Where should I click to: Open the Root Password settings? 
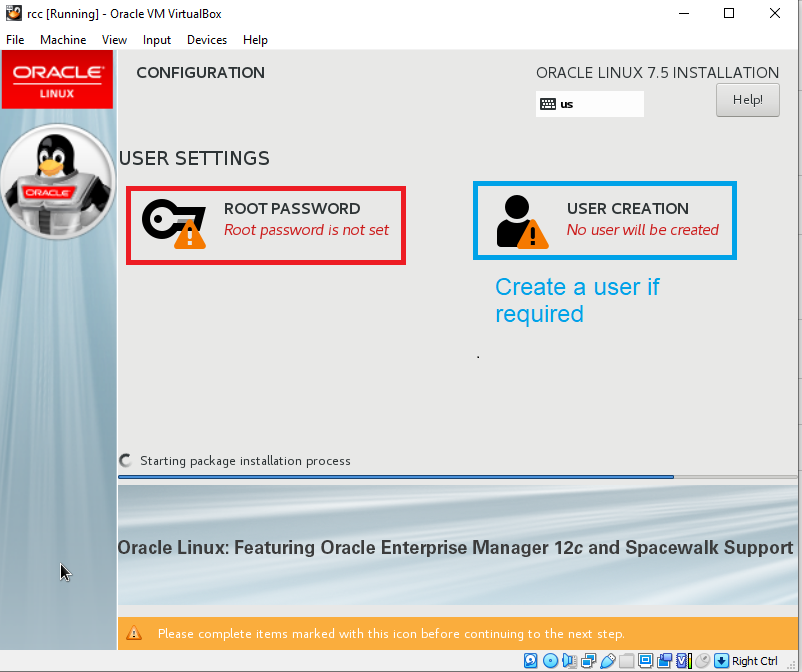(x=266, y=226)
